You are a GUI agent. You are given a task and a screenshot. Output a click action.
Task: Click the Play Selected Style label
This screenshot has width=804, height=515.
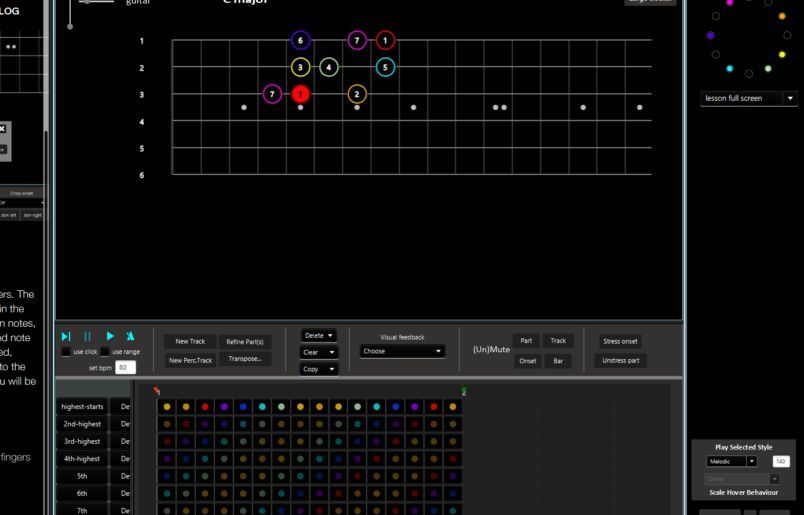[x=743, y=447]
